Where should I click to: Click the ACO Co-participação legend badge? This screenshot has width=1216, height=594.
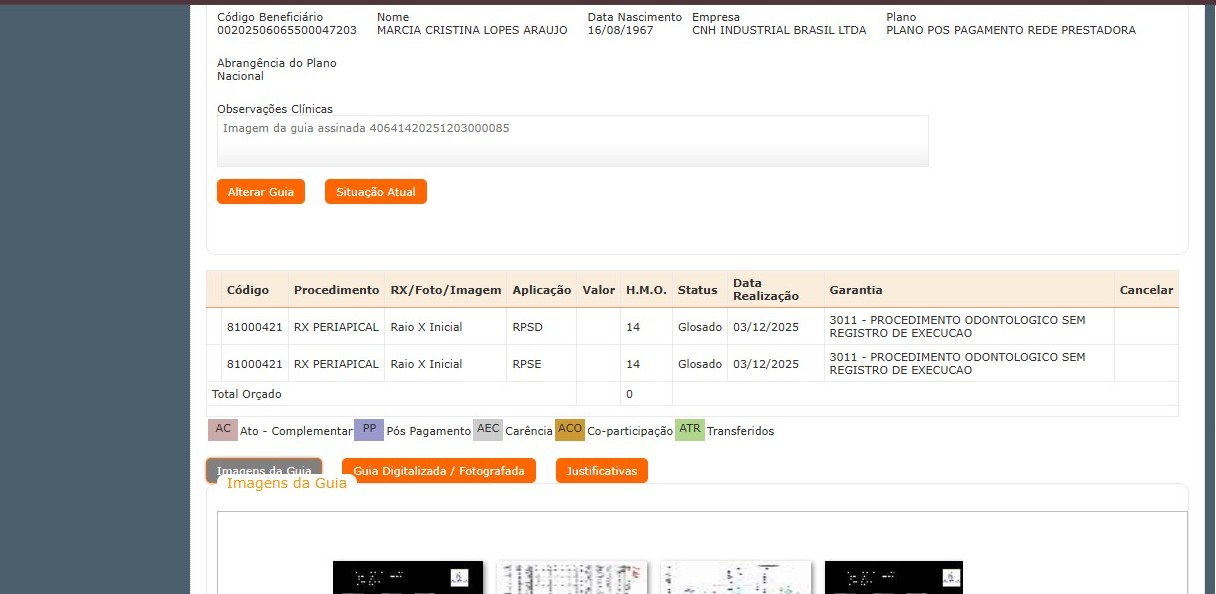coord(570,430)
